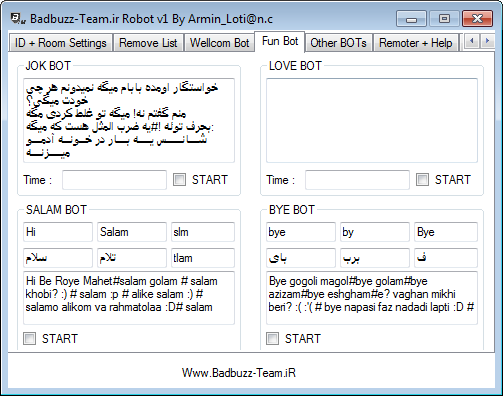
Task: Click the BYE BOT replies text area
Action: pyautogui.click(x=372, y=298)
